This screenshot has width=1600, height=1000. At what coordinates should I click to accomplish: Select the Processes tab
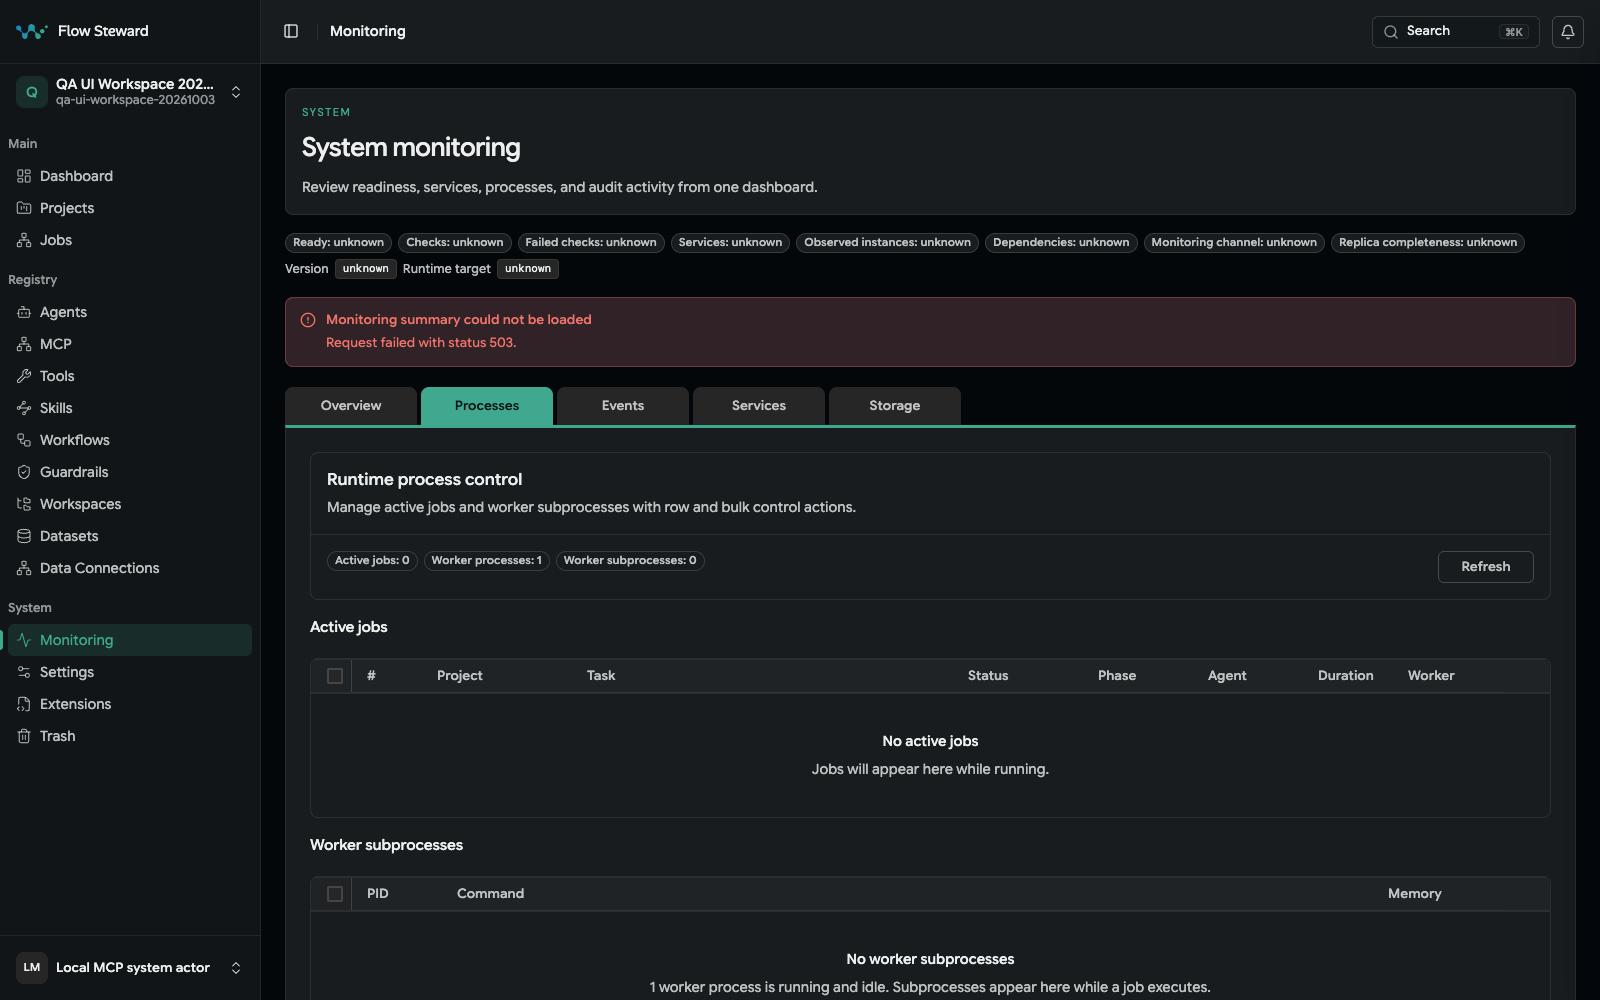[487, 406]
